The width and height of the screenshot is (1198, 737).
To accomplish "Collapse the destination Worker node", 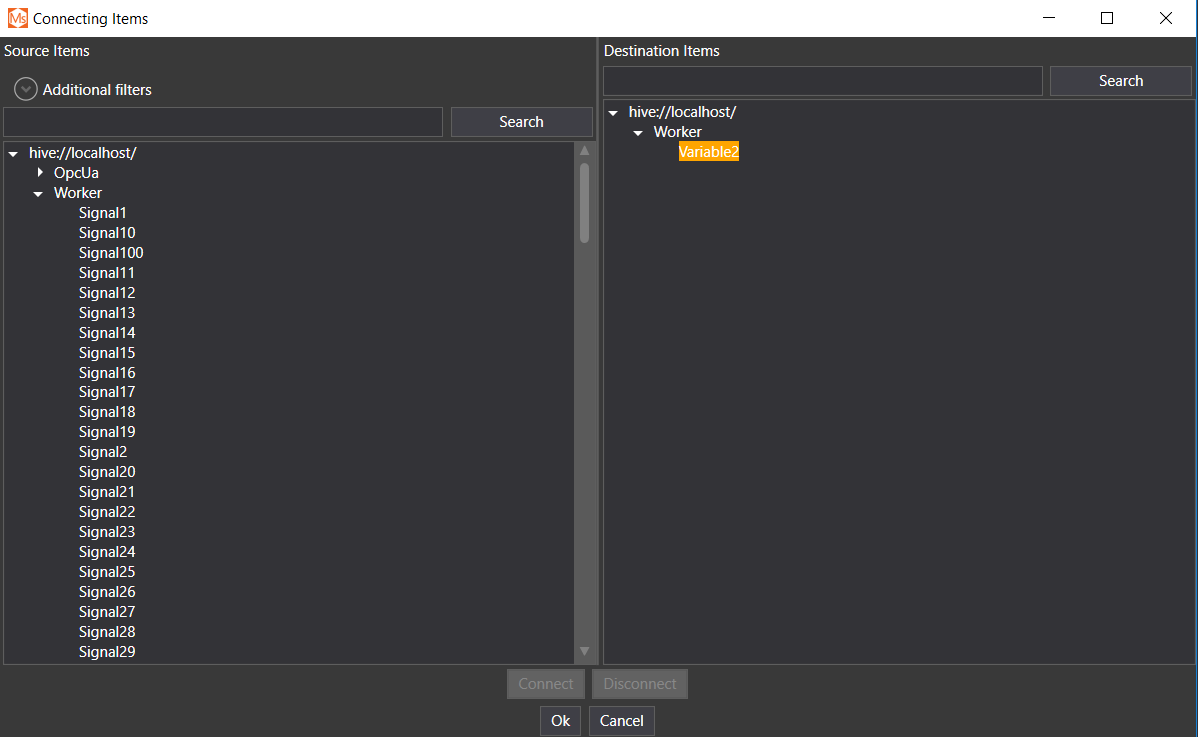I will tap(638, 133).
